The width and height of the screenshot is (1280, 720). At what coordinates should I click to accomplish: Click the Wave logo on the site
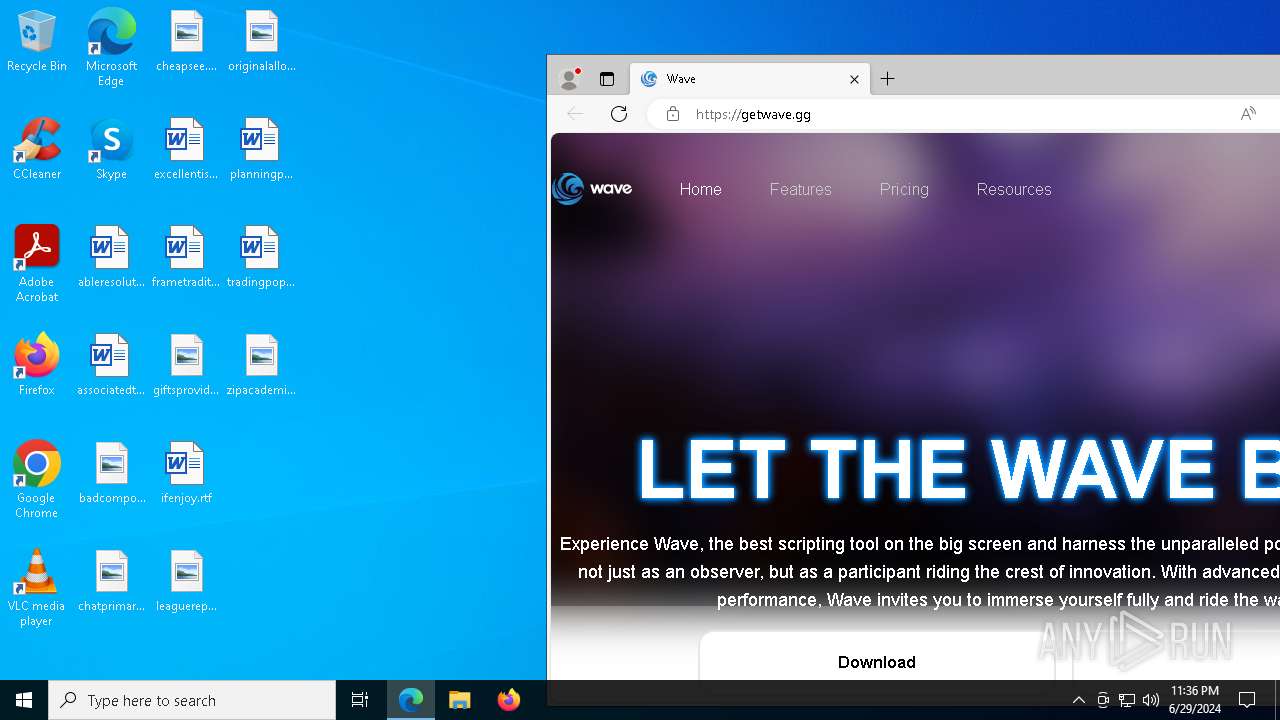(592, 188)
